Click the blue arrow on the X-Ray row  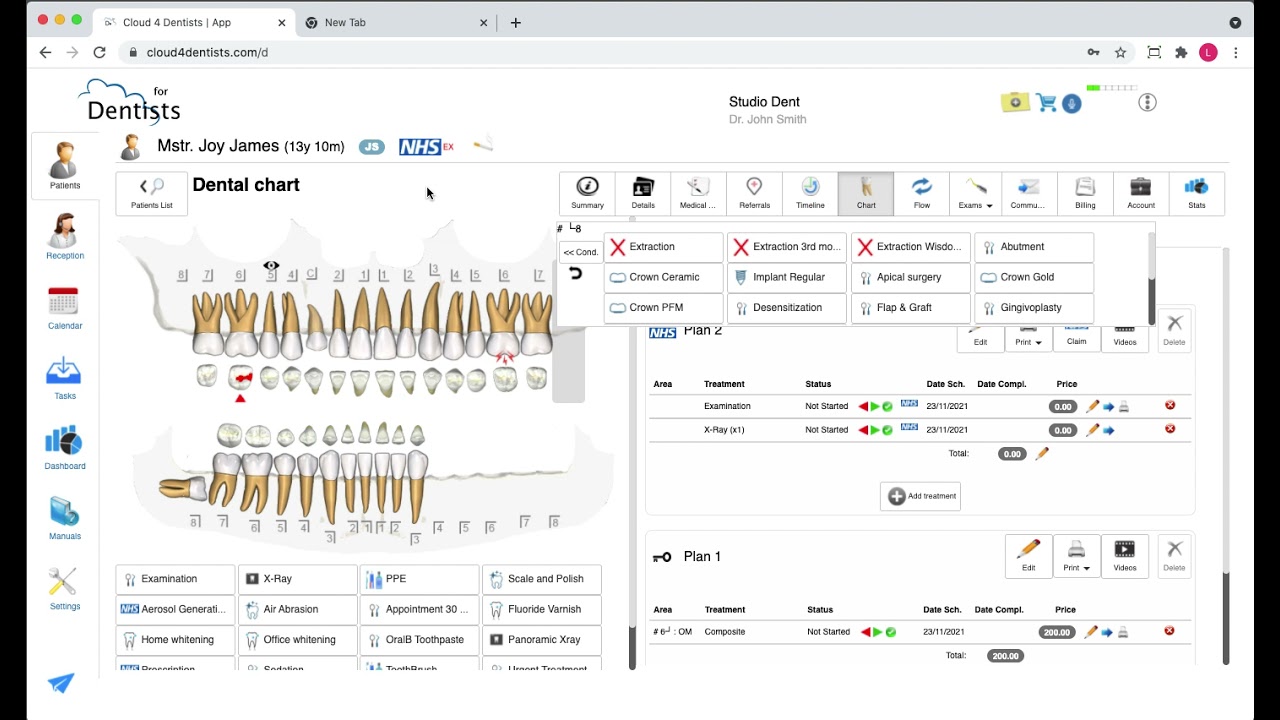point(1108,431)
